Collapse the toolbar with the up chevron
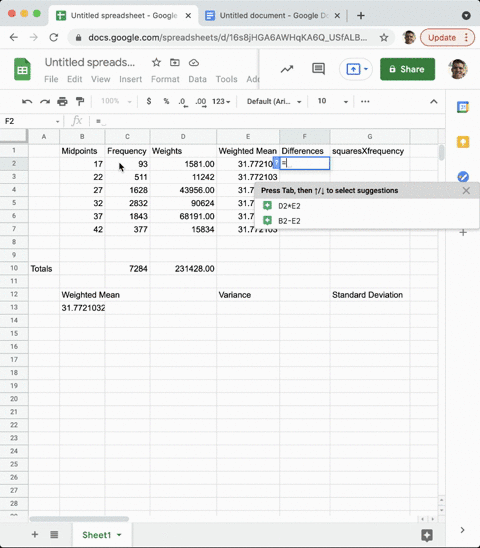The height and width of the screenshot is (548, 480). pyautogui.click(x=434, y=102)
